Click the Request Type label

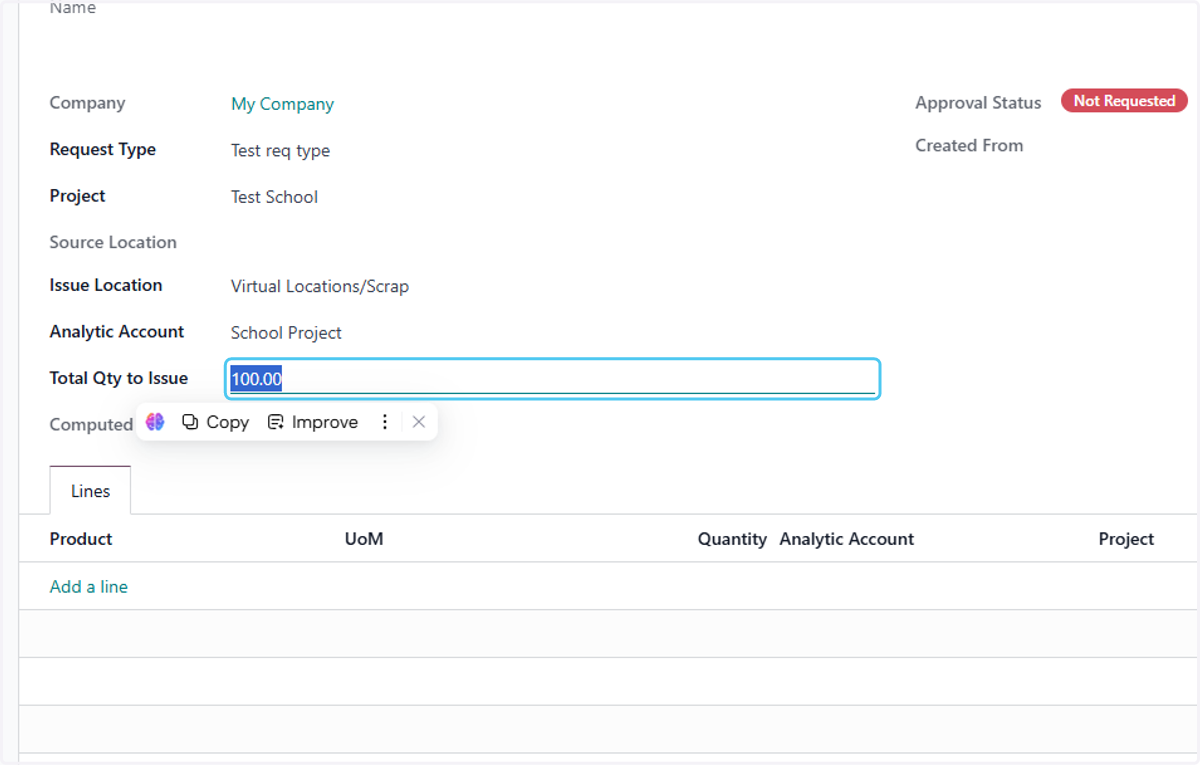[x=103, y=150]
